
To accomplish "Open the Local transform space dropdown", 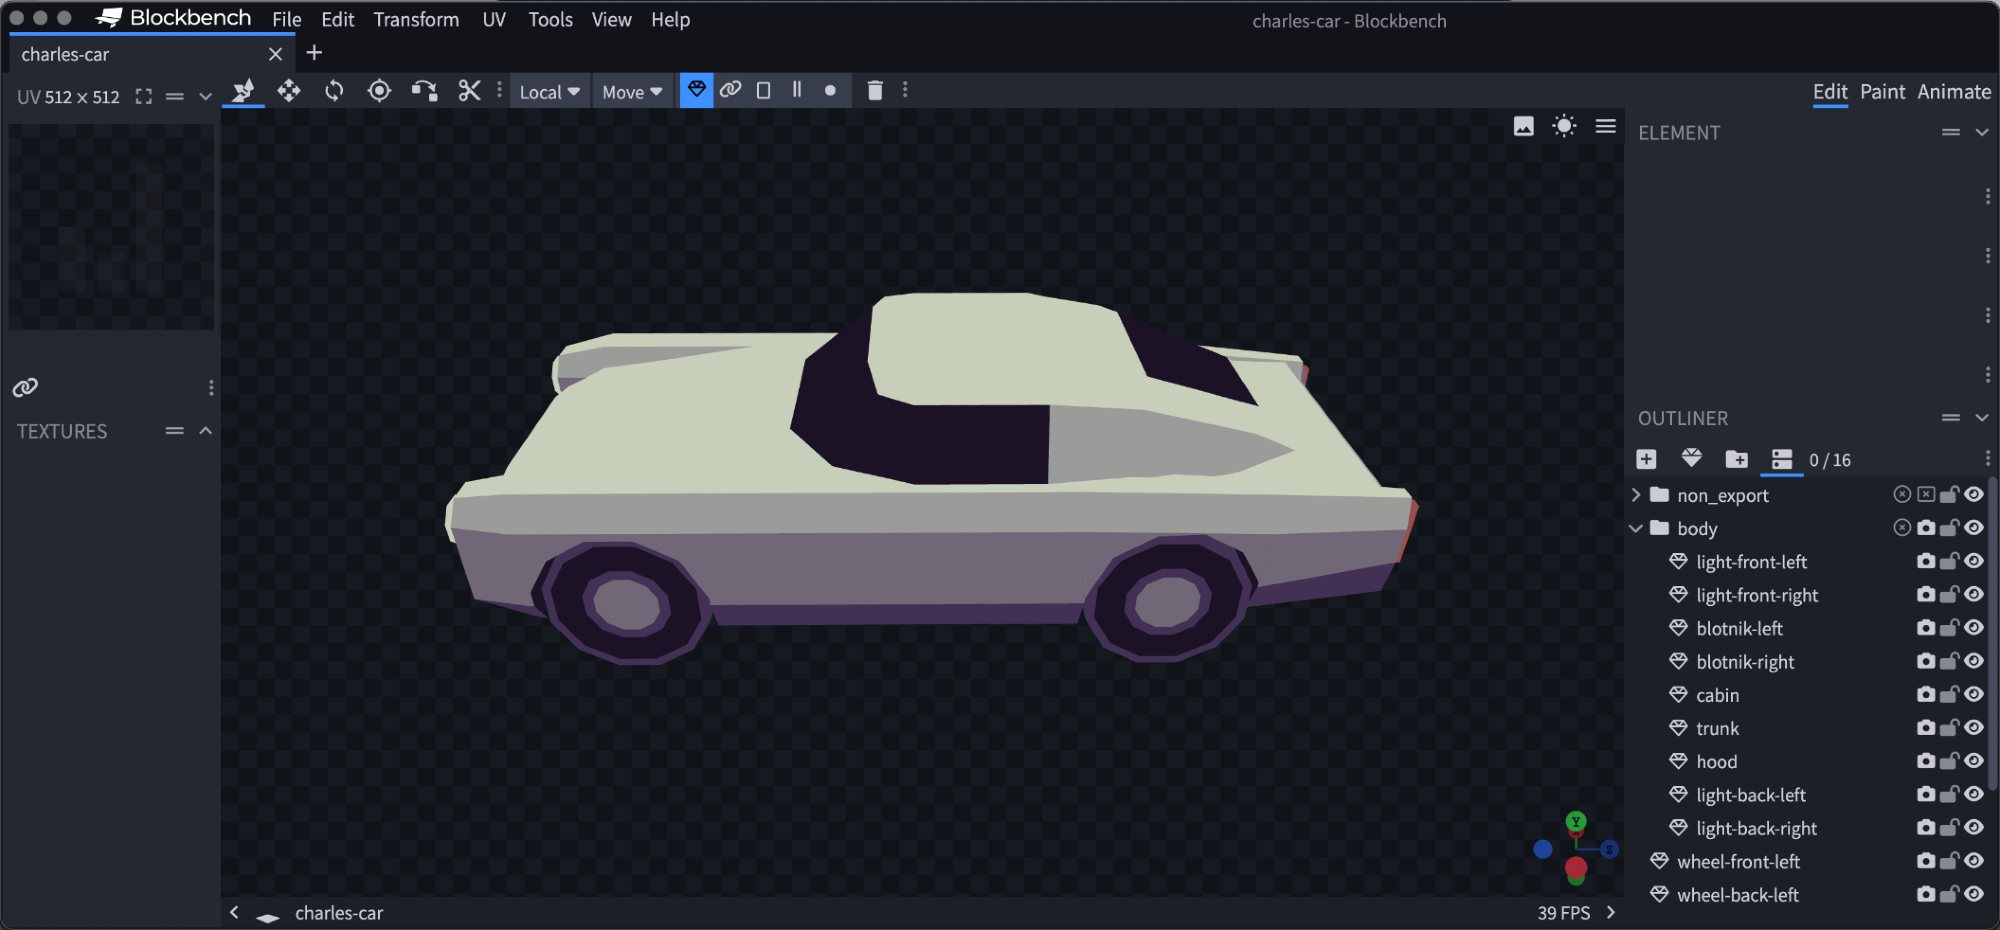I will point(549,92).
